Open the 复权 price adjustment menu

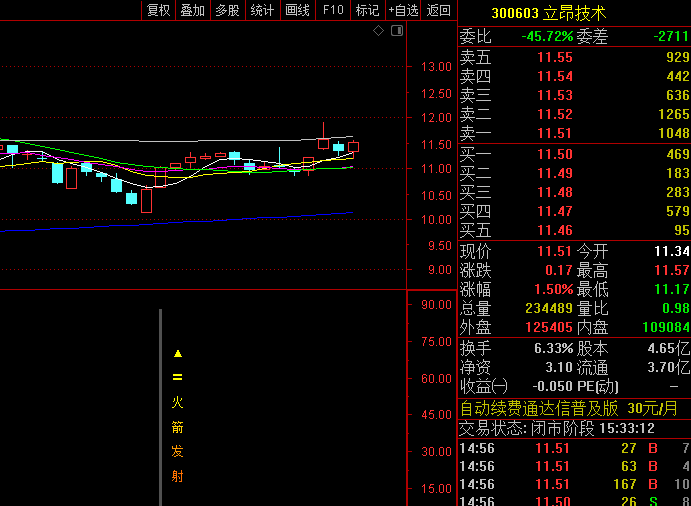(x=158, y=10)
